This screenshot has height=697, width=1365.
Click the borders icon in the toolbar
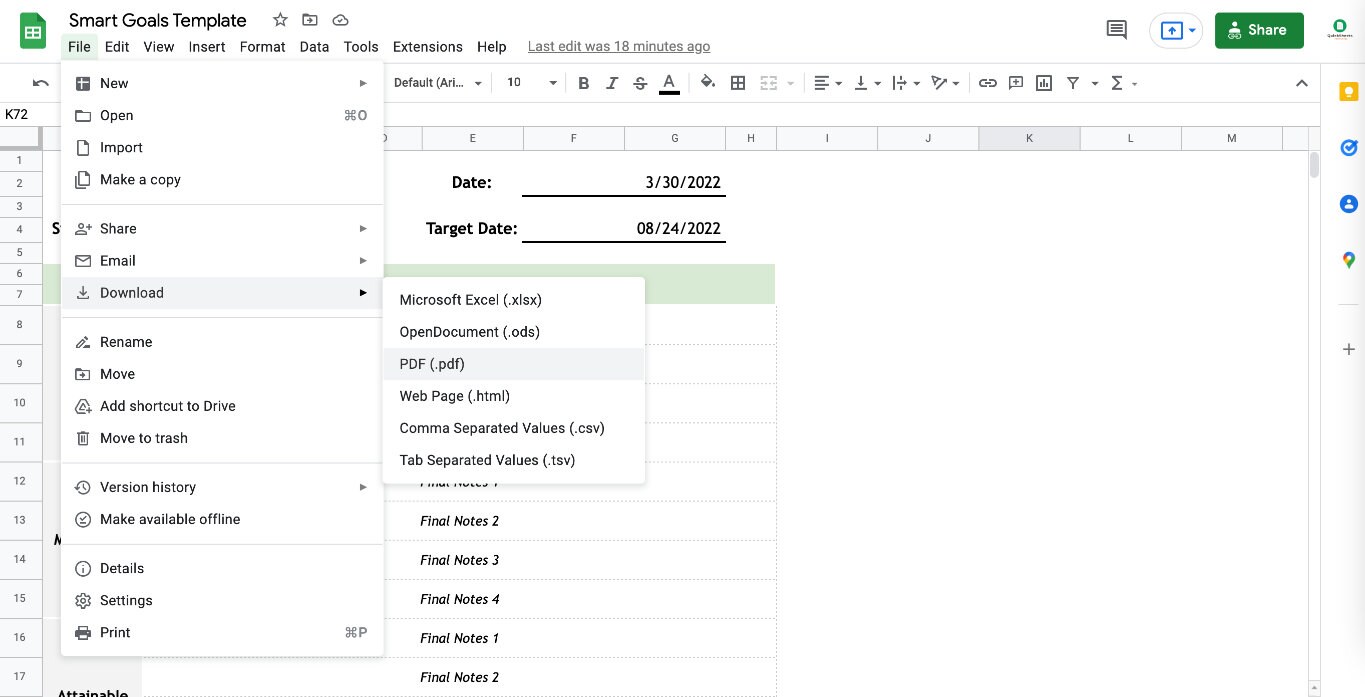[738, 82]
